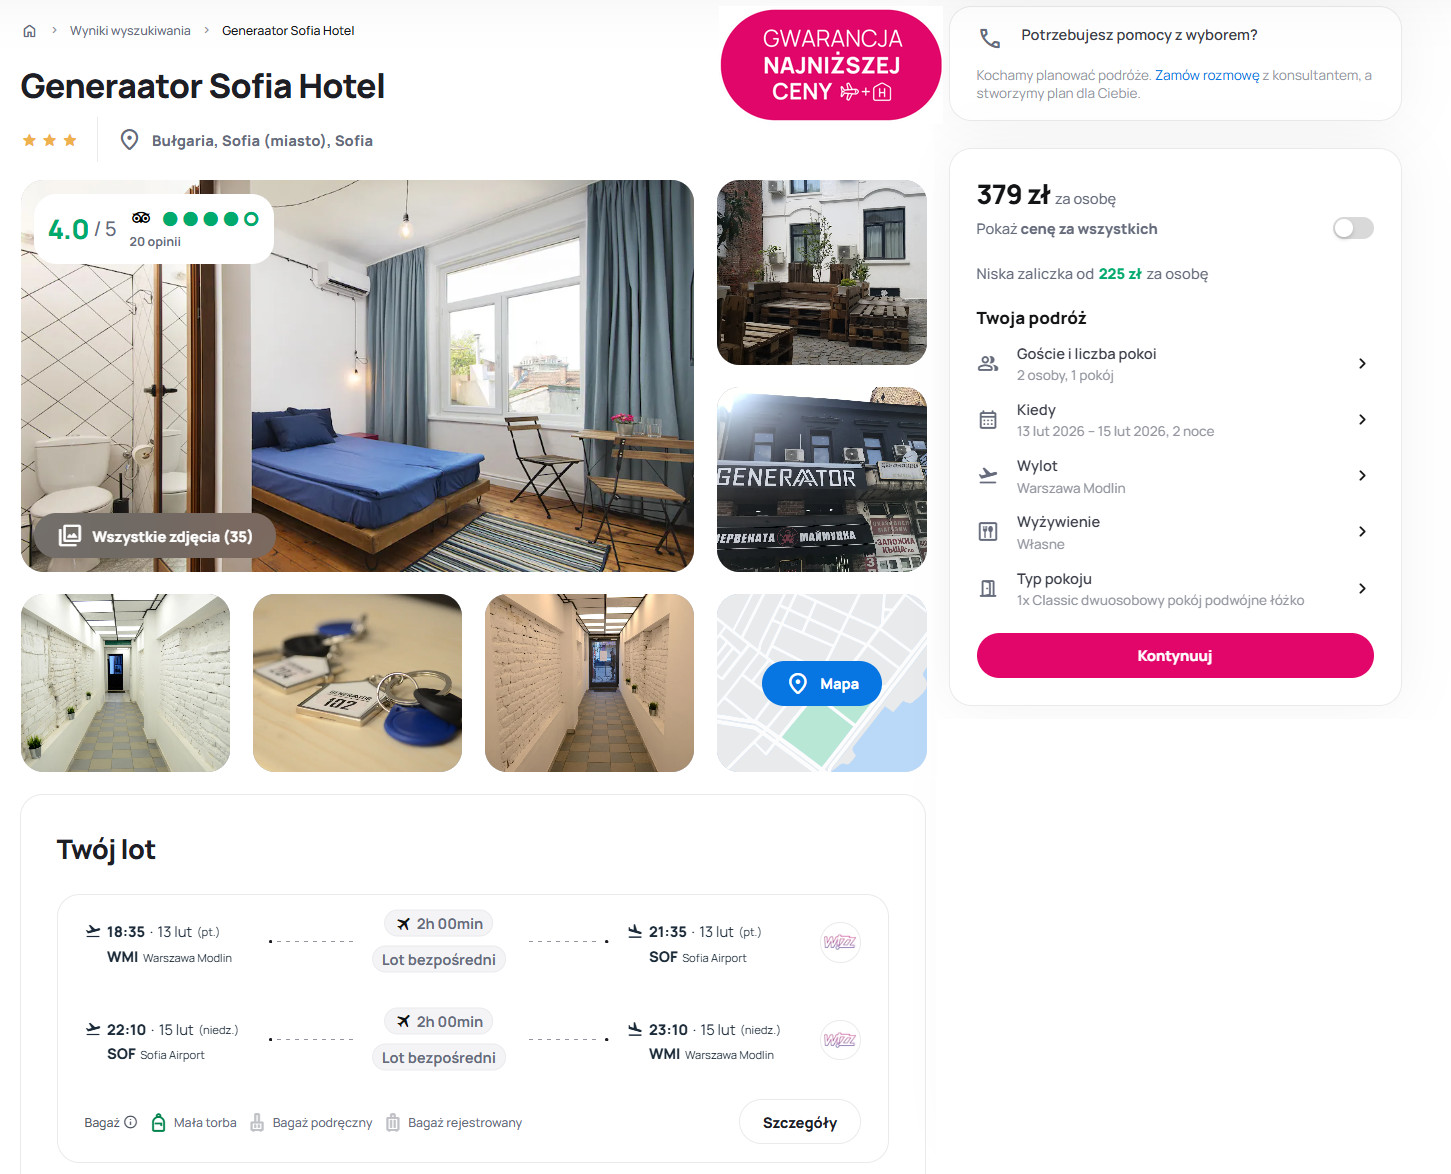Expand the Wylot Warszawa Modlin chevron
The image size is (1451, 1174).
click(1362, 476)
